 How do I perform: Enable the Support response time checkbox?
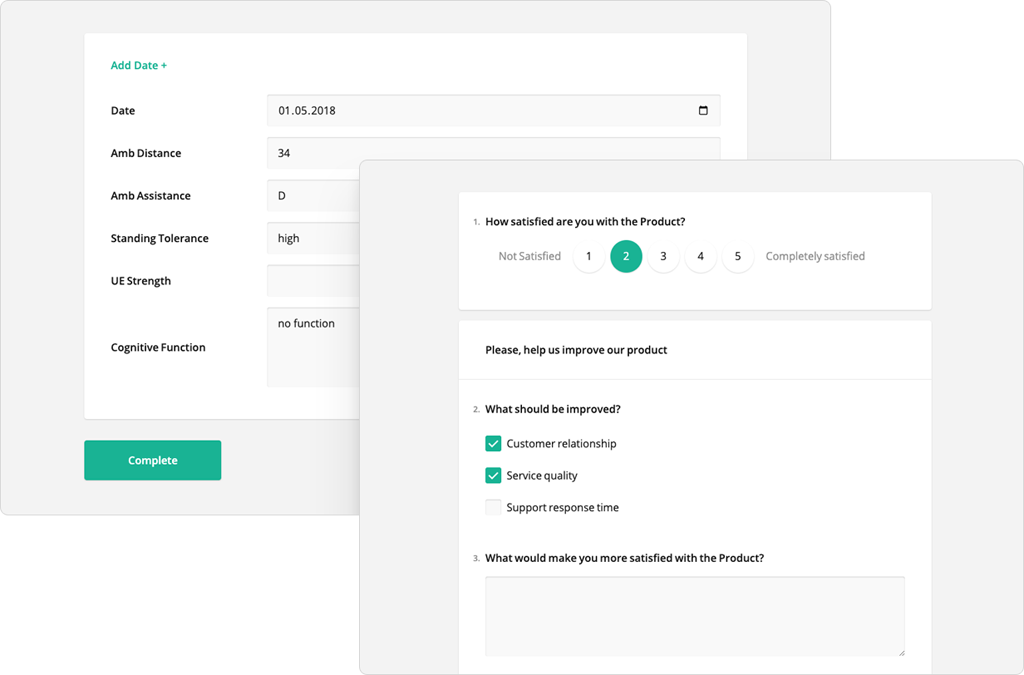pos(493,507)
